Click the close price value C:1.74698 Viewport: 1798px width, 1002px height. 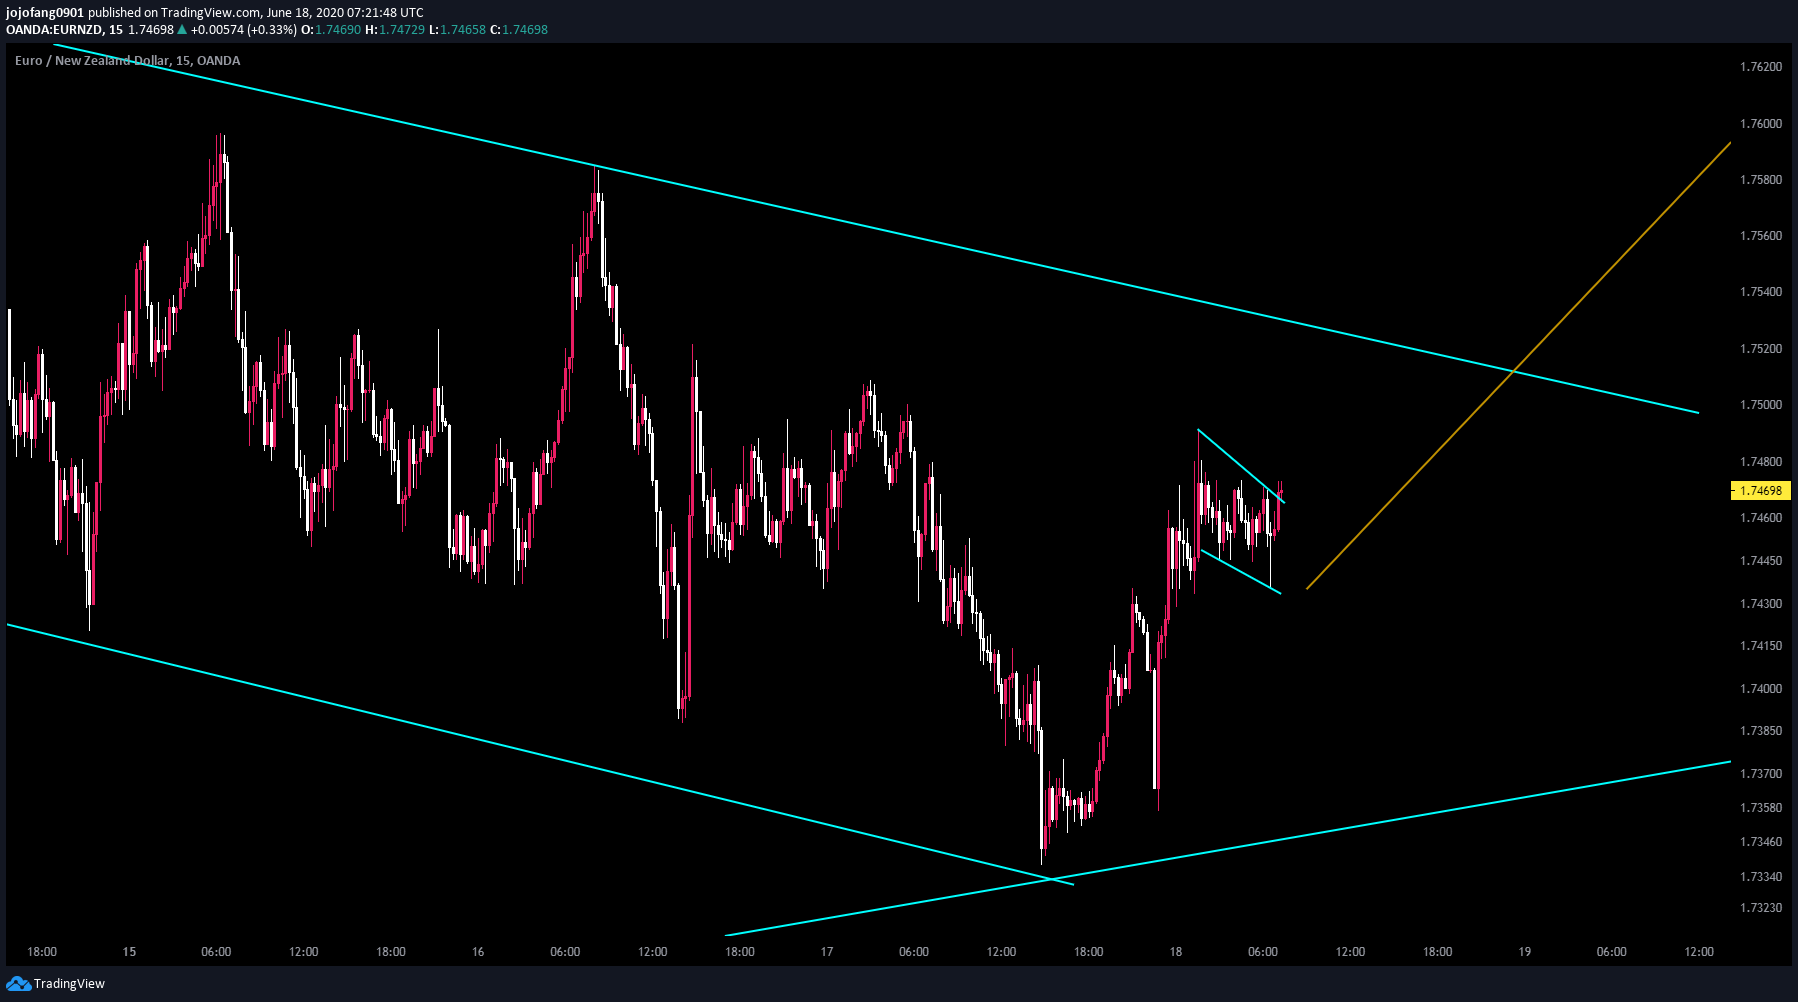click(519, 30)
